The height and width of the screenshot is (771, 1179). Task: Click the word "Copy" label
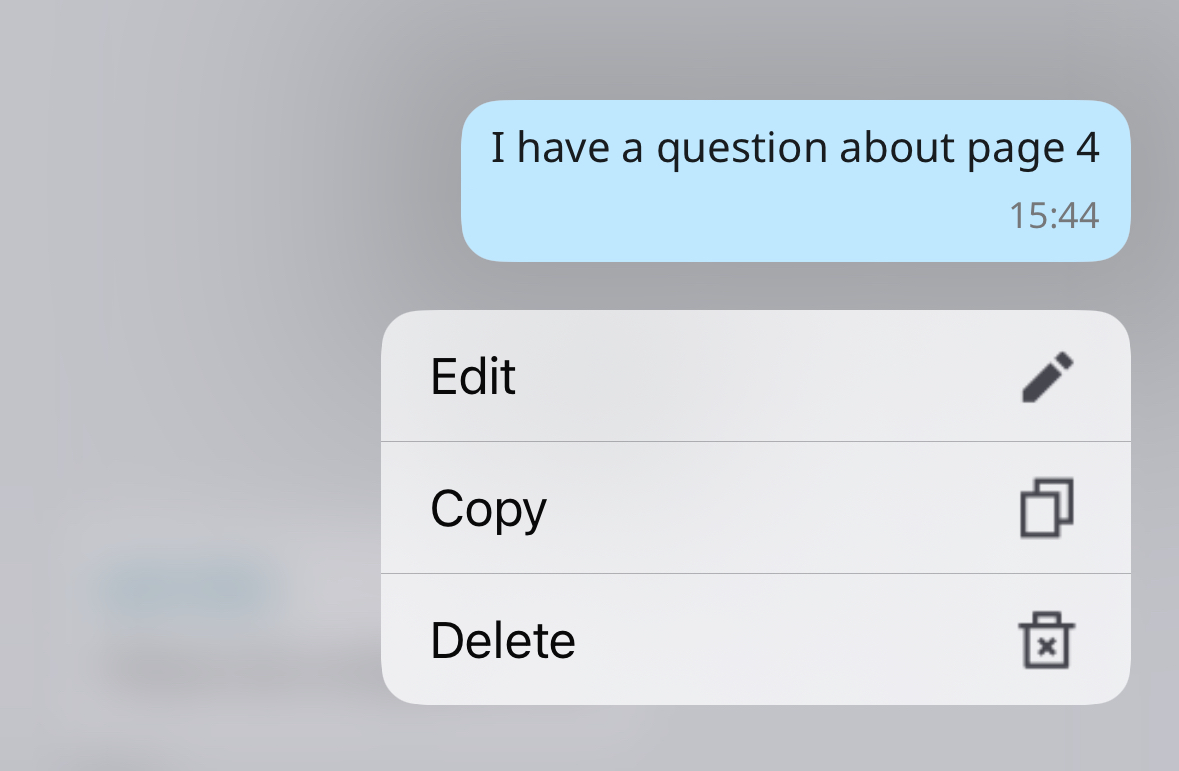click(488, 510)
